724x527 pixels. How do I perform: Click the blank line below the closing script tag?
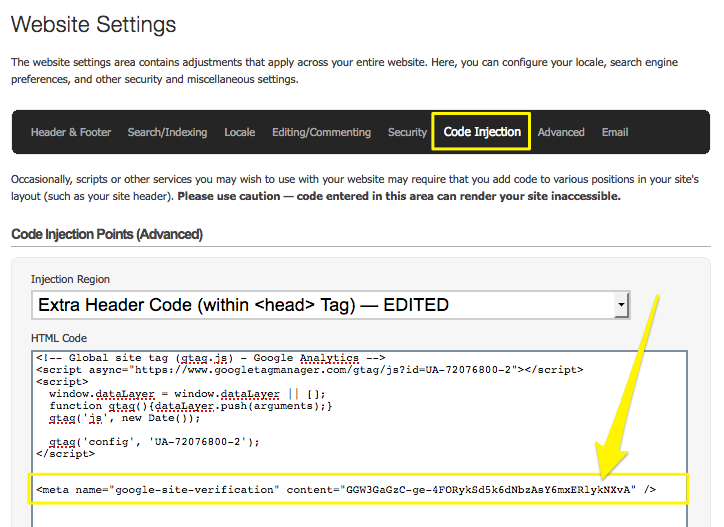300,470
